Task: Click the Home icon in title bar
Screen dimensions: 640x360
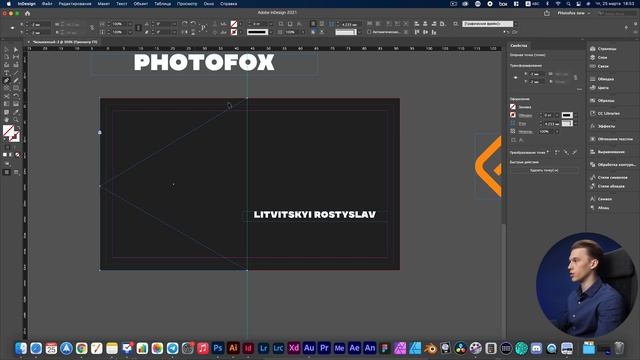Action: tap(27, 13)
